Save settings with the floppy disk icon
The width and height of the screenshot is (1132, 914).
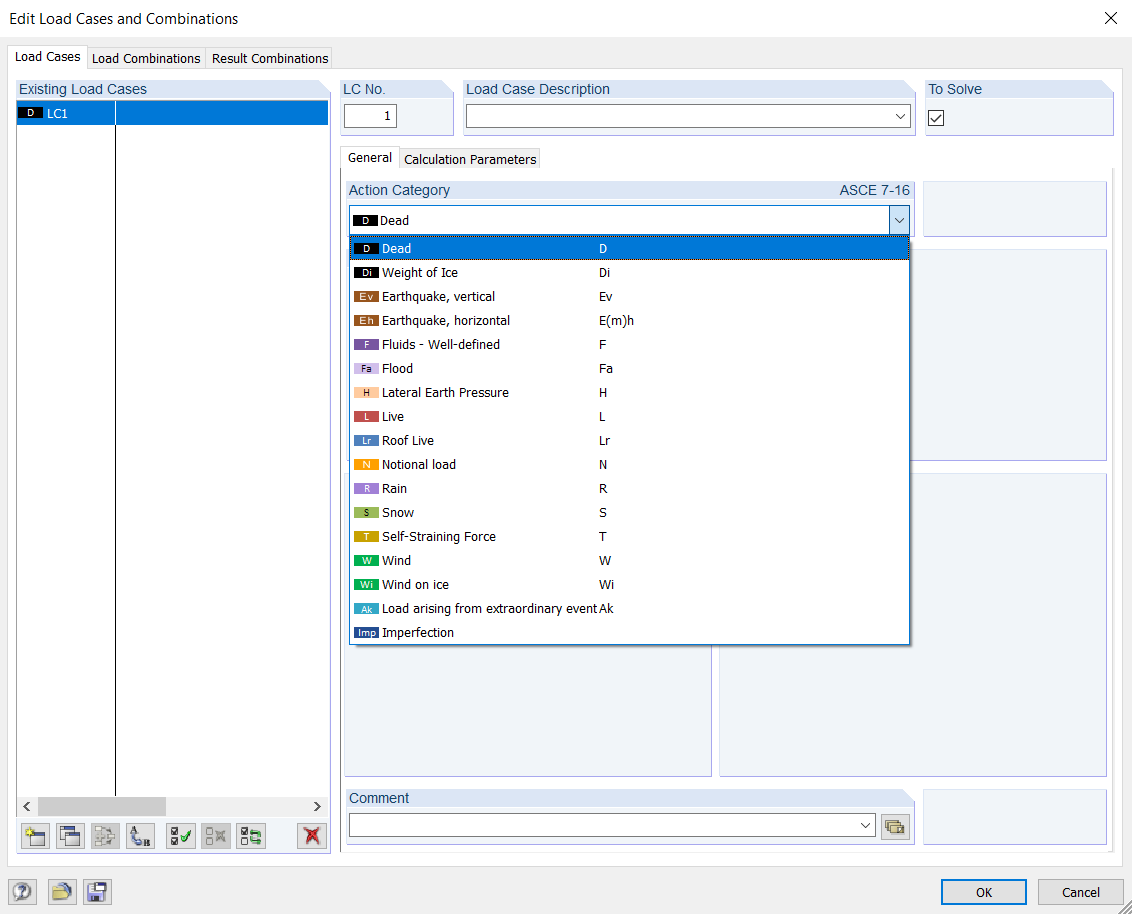(x=97, y=892)
